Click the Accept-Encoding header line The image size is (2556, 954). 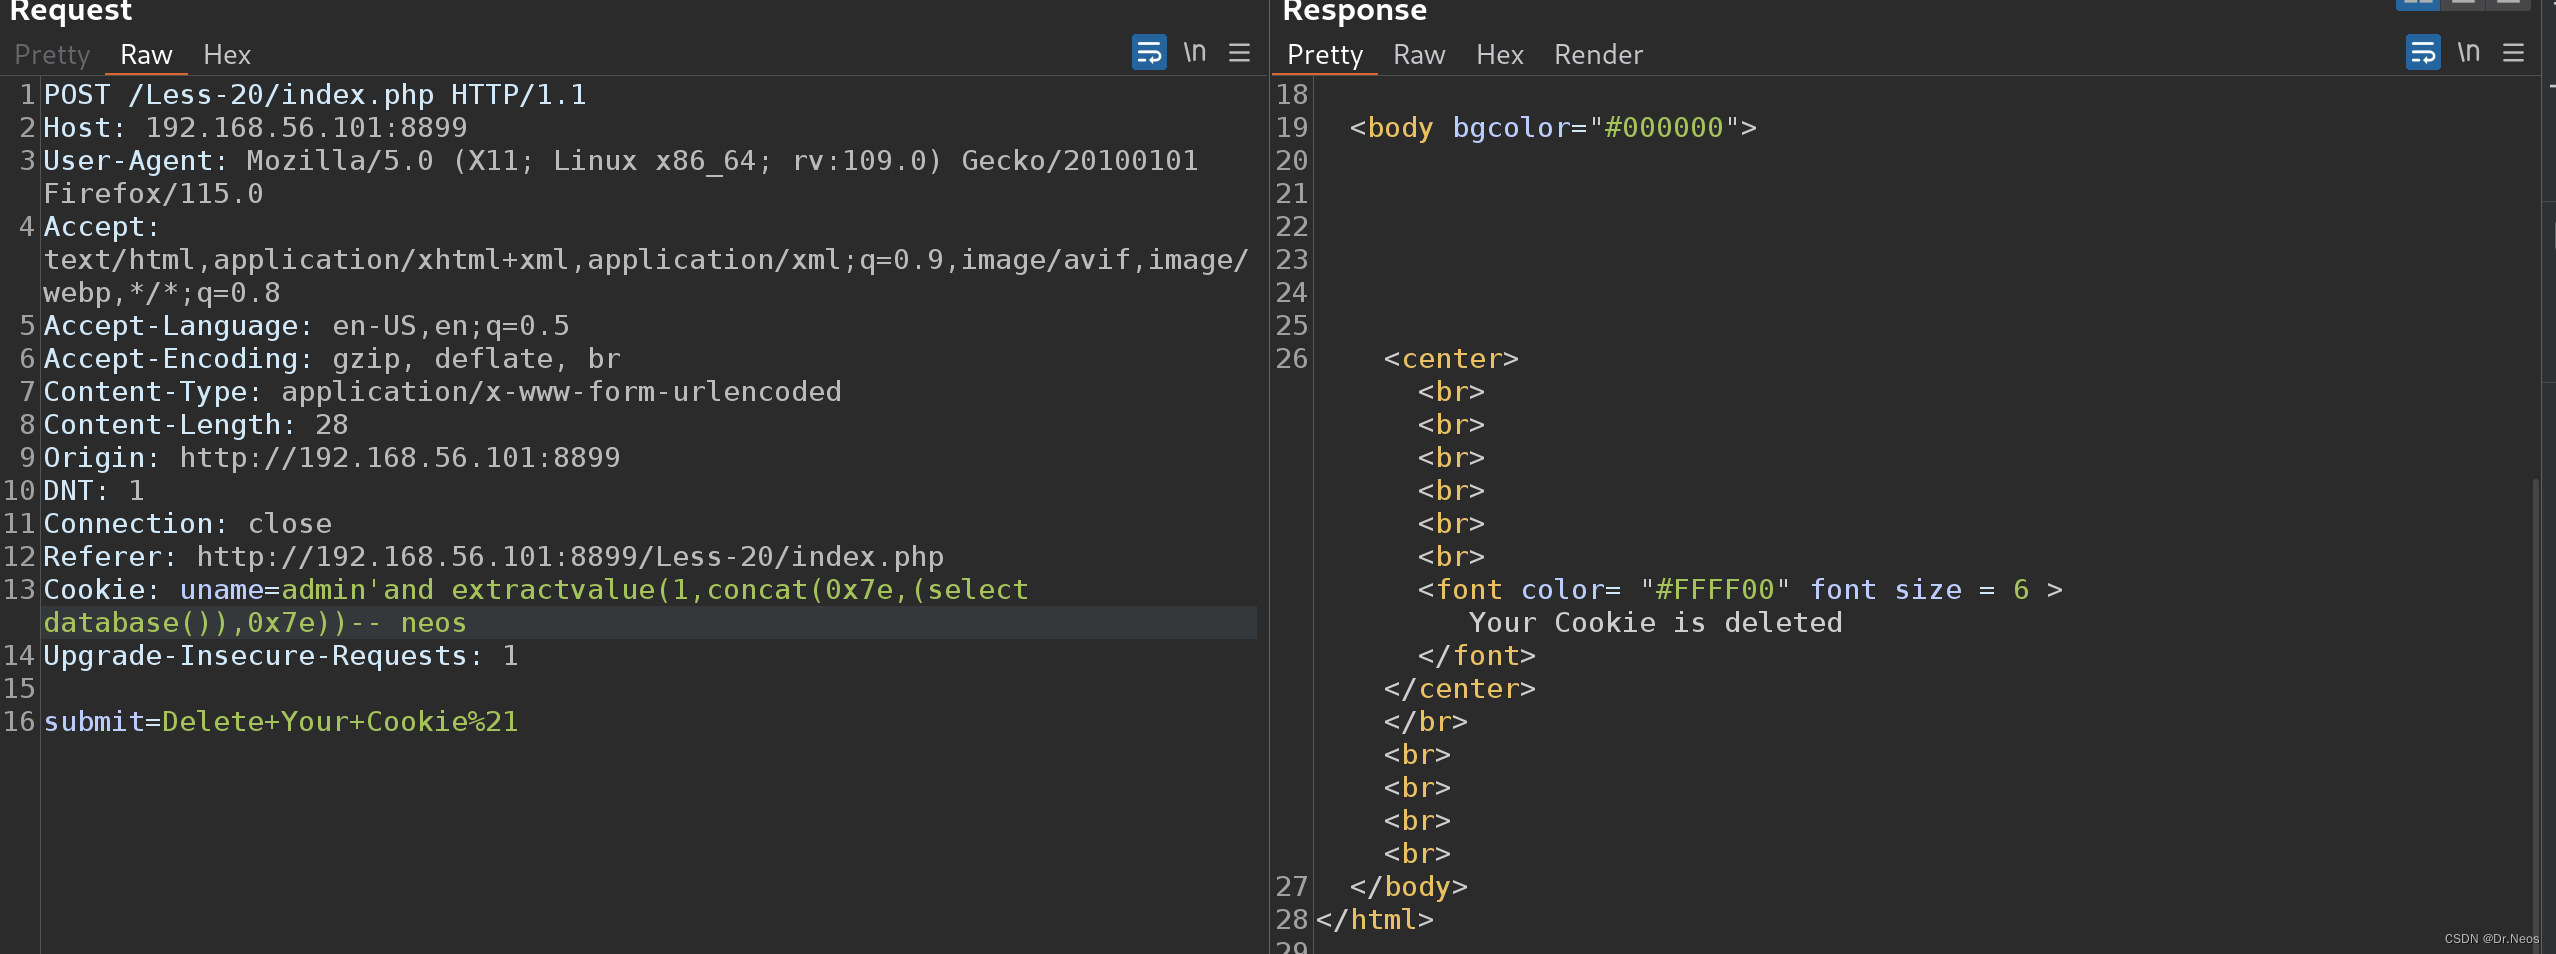point(332,359)
